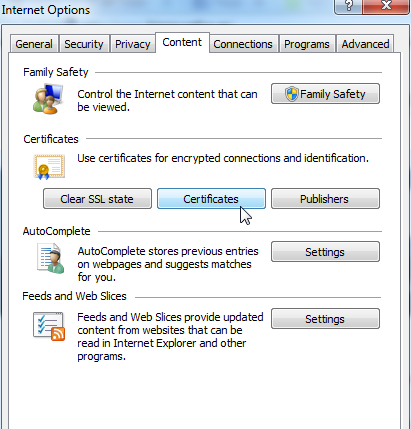The height and width of the screenshot is (429, 411).
Task: Click the Publishers button
Action: point(325,199)
